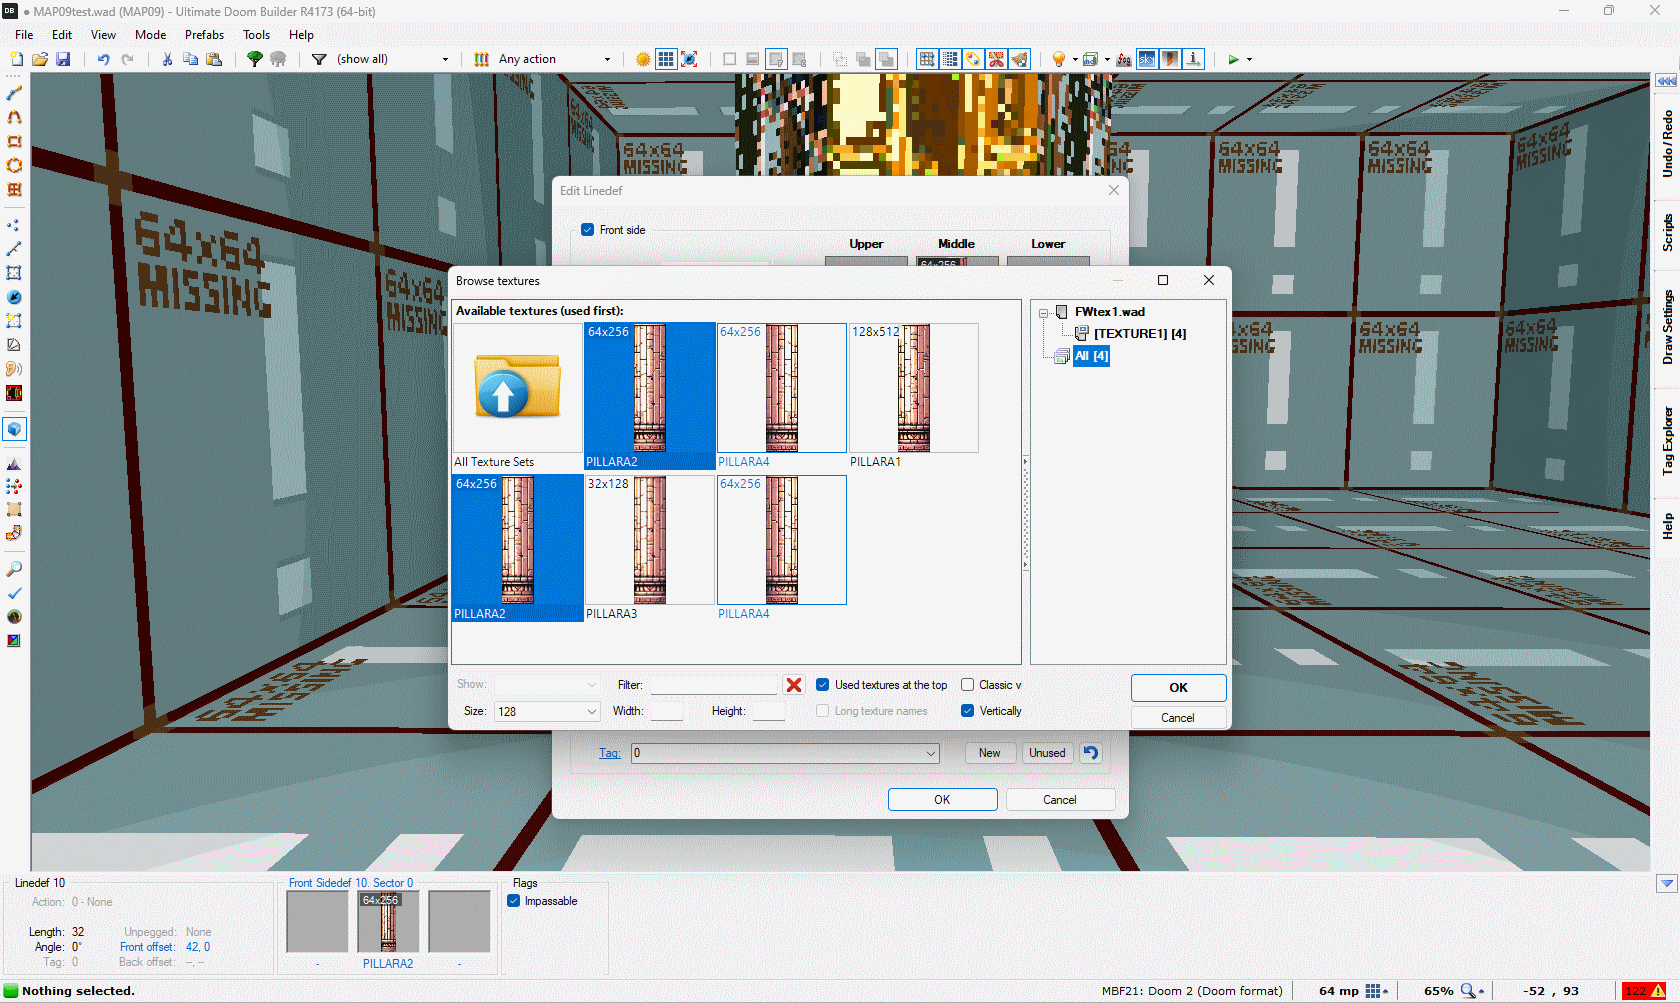Click the green tree Insert Prefab icon
This screenshot has height=1003, width=1680.
pos(255,59)
